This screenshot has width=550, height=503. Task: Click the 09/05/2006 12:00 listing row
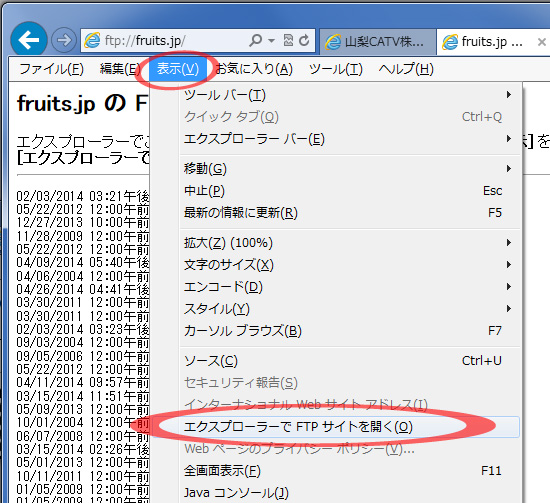coord(83,356)
